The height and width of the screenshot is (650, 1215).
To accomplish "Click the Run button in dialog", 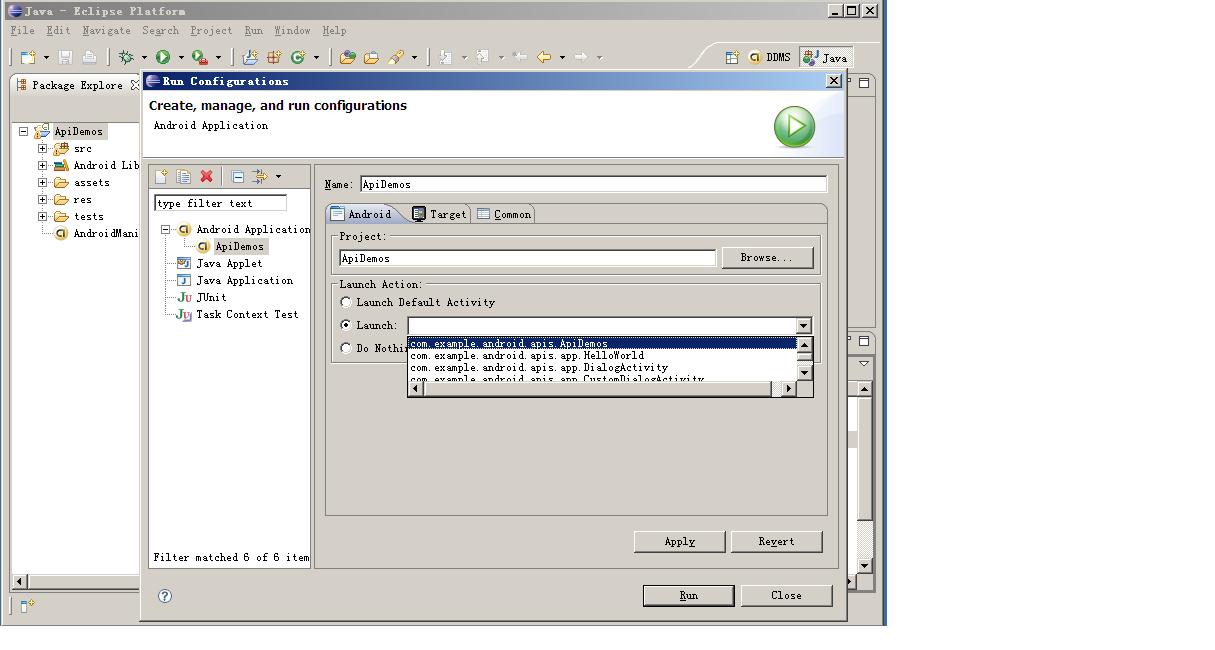I will 689,596.
